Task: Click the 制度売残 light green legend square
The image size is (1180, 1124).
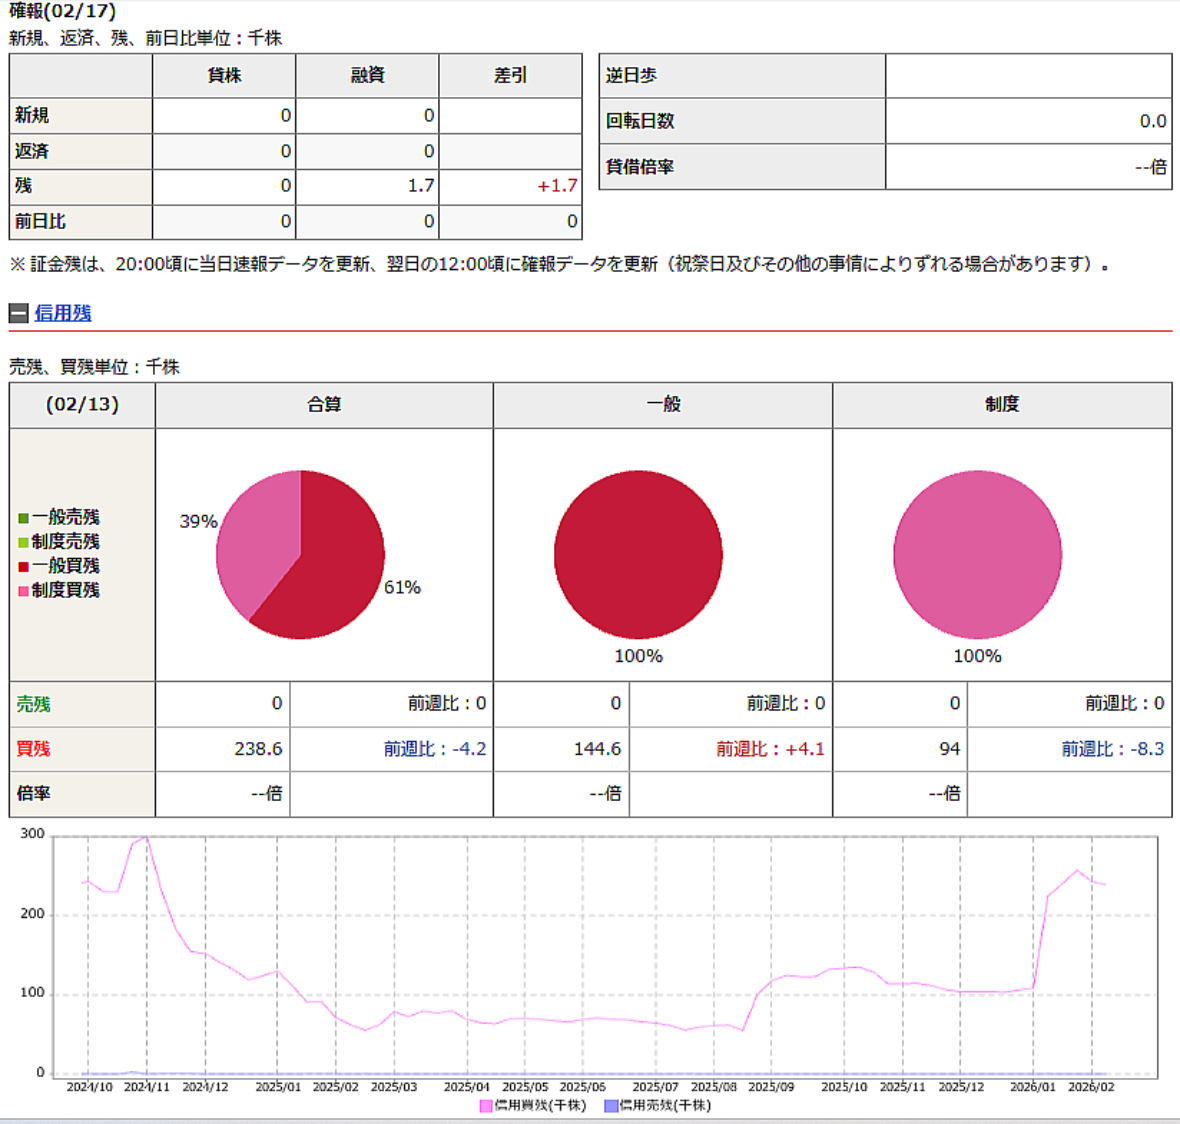Action: (x=23, y=542)
